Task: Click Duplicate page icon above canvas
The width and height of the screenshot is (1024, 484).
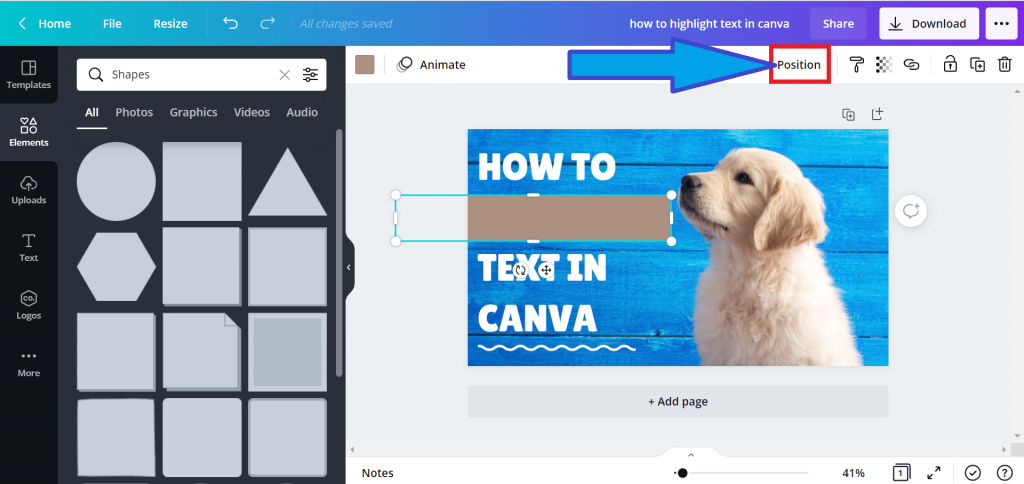Action: [848, 114]
